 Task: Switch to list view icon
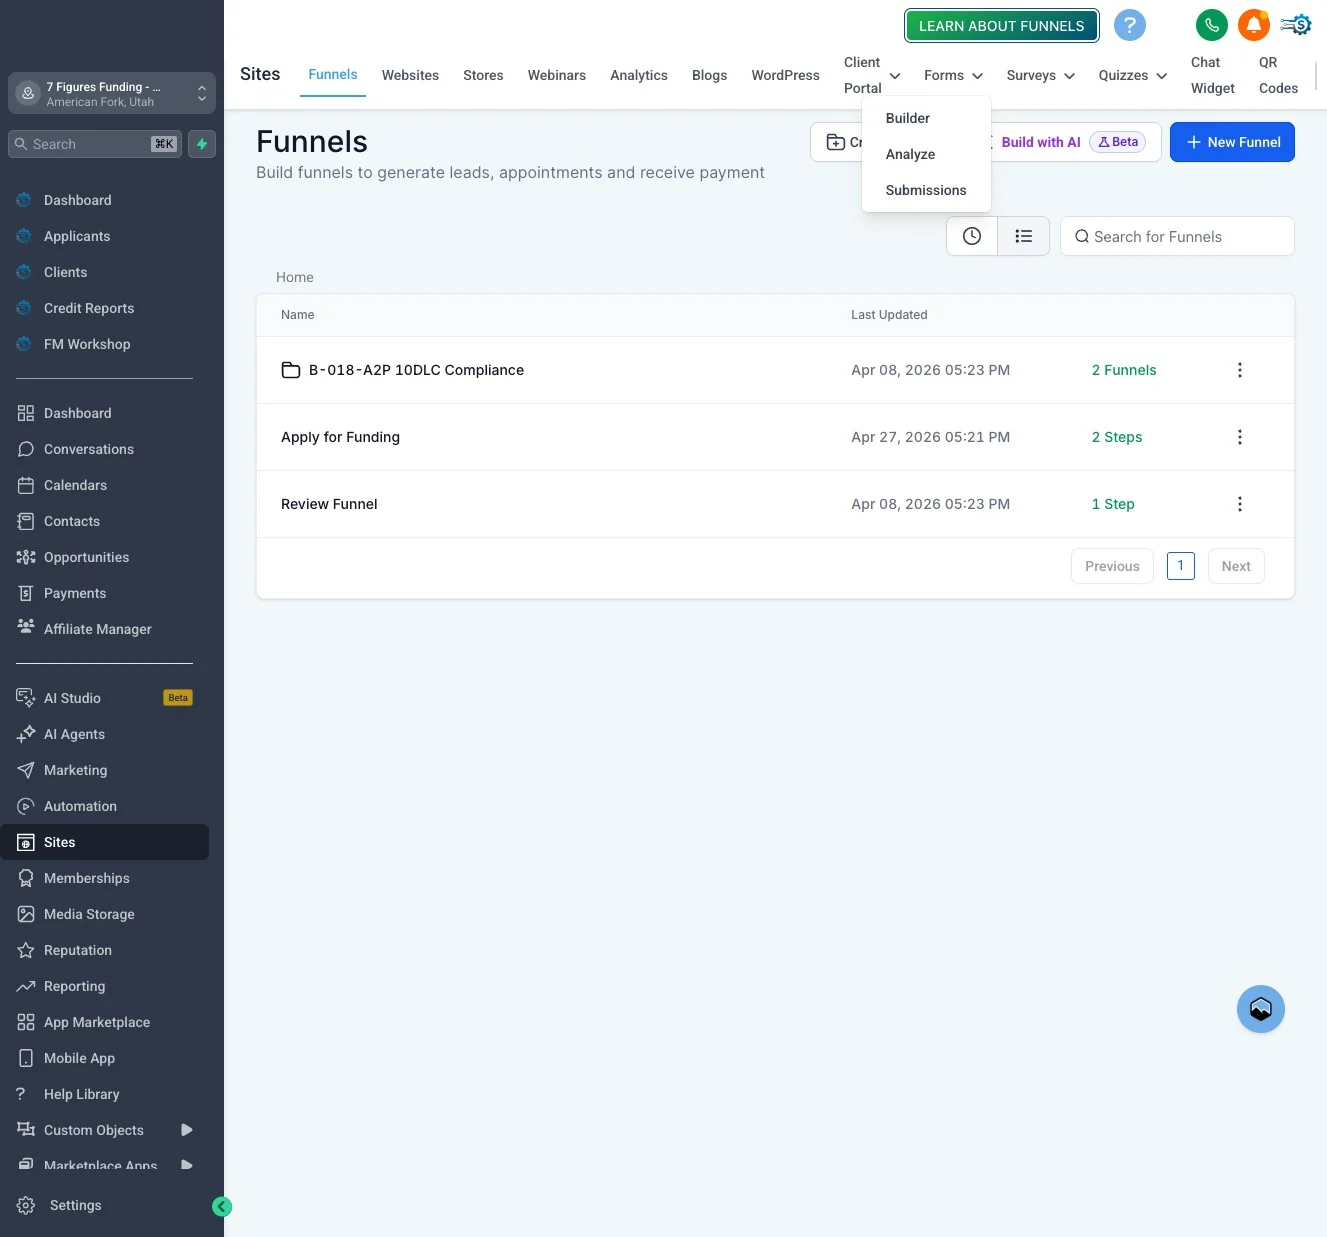click(x=1023, y=236)
